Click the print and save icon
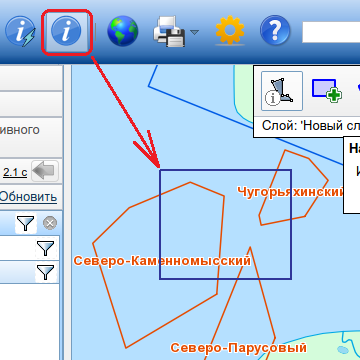This screenshot has width=360, height=360. pos(169,31)
